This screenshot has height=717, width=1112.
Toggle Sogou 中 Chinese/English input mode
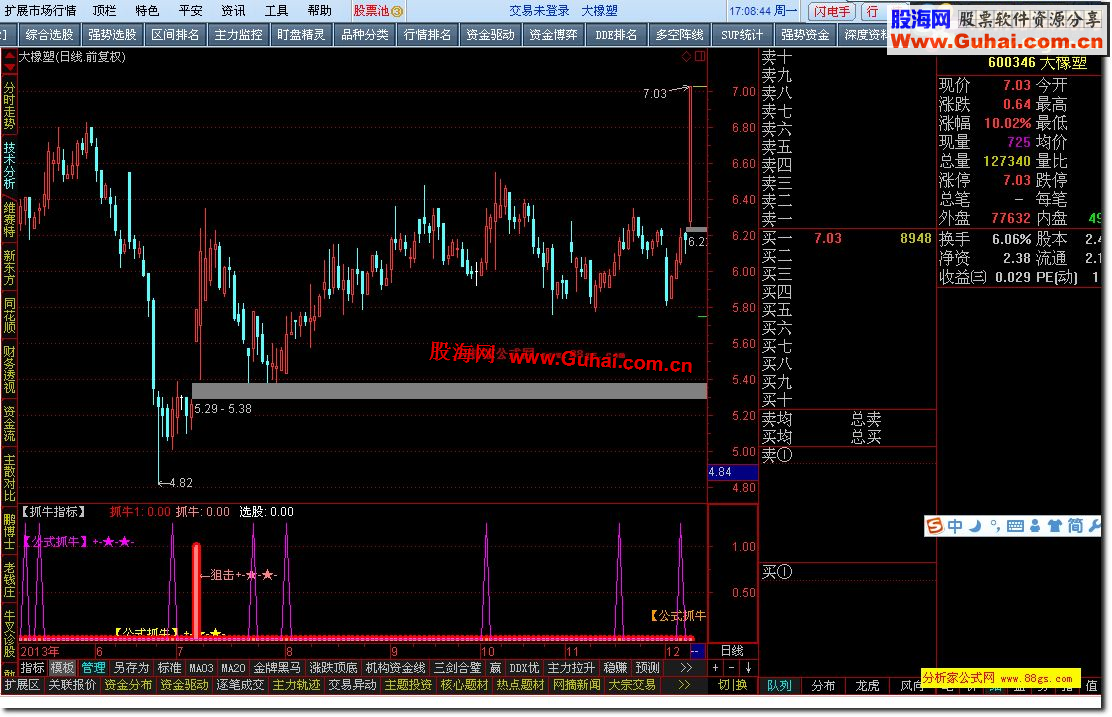coord(955,526)
